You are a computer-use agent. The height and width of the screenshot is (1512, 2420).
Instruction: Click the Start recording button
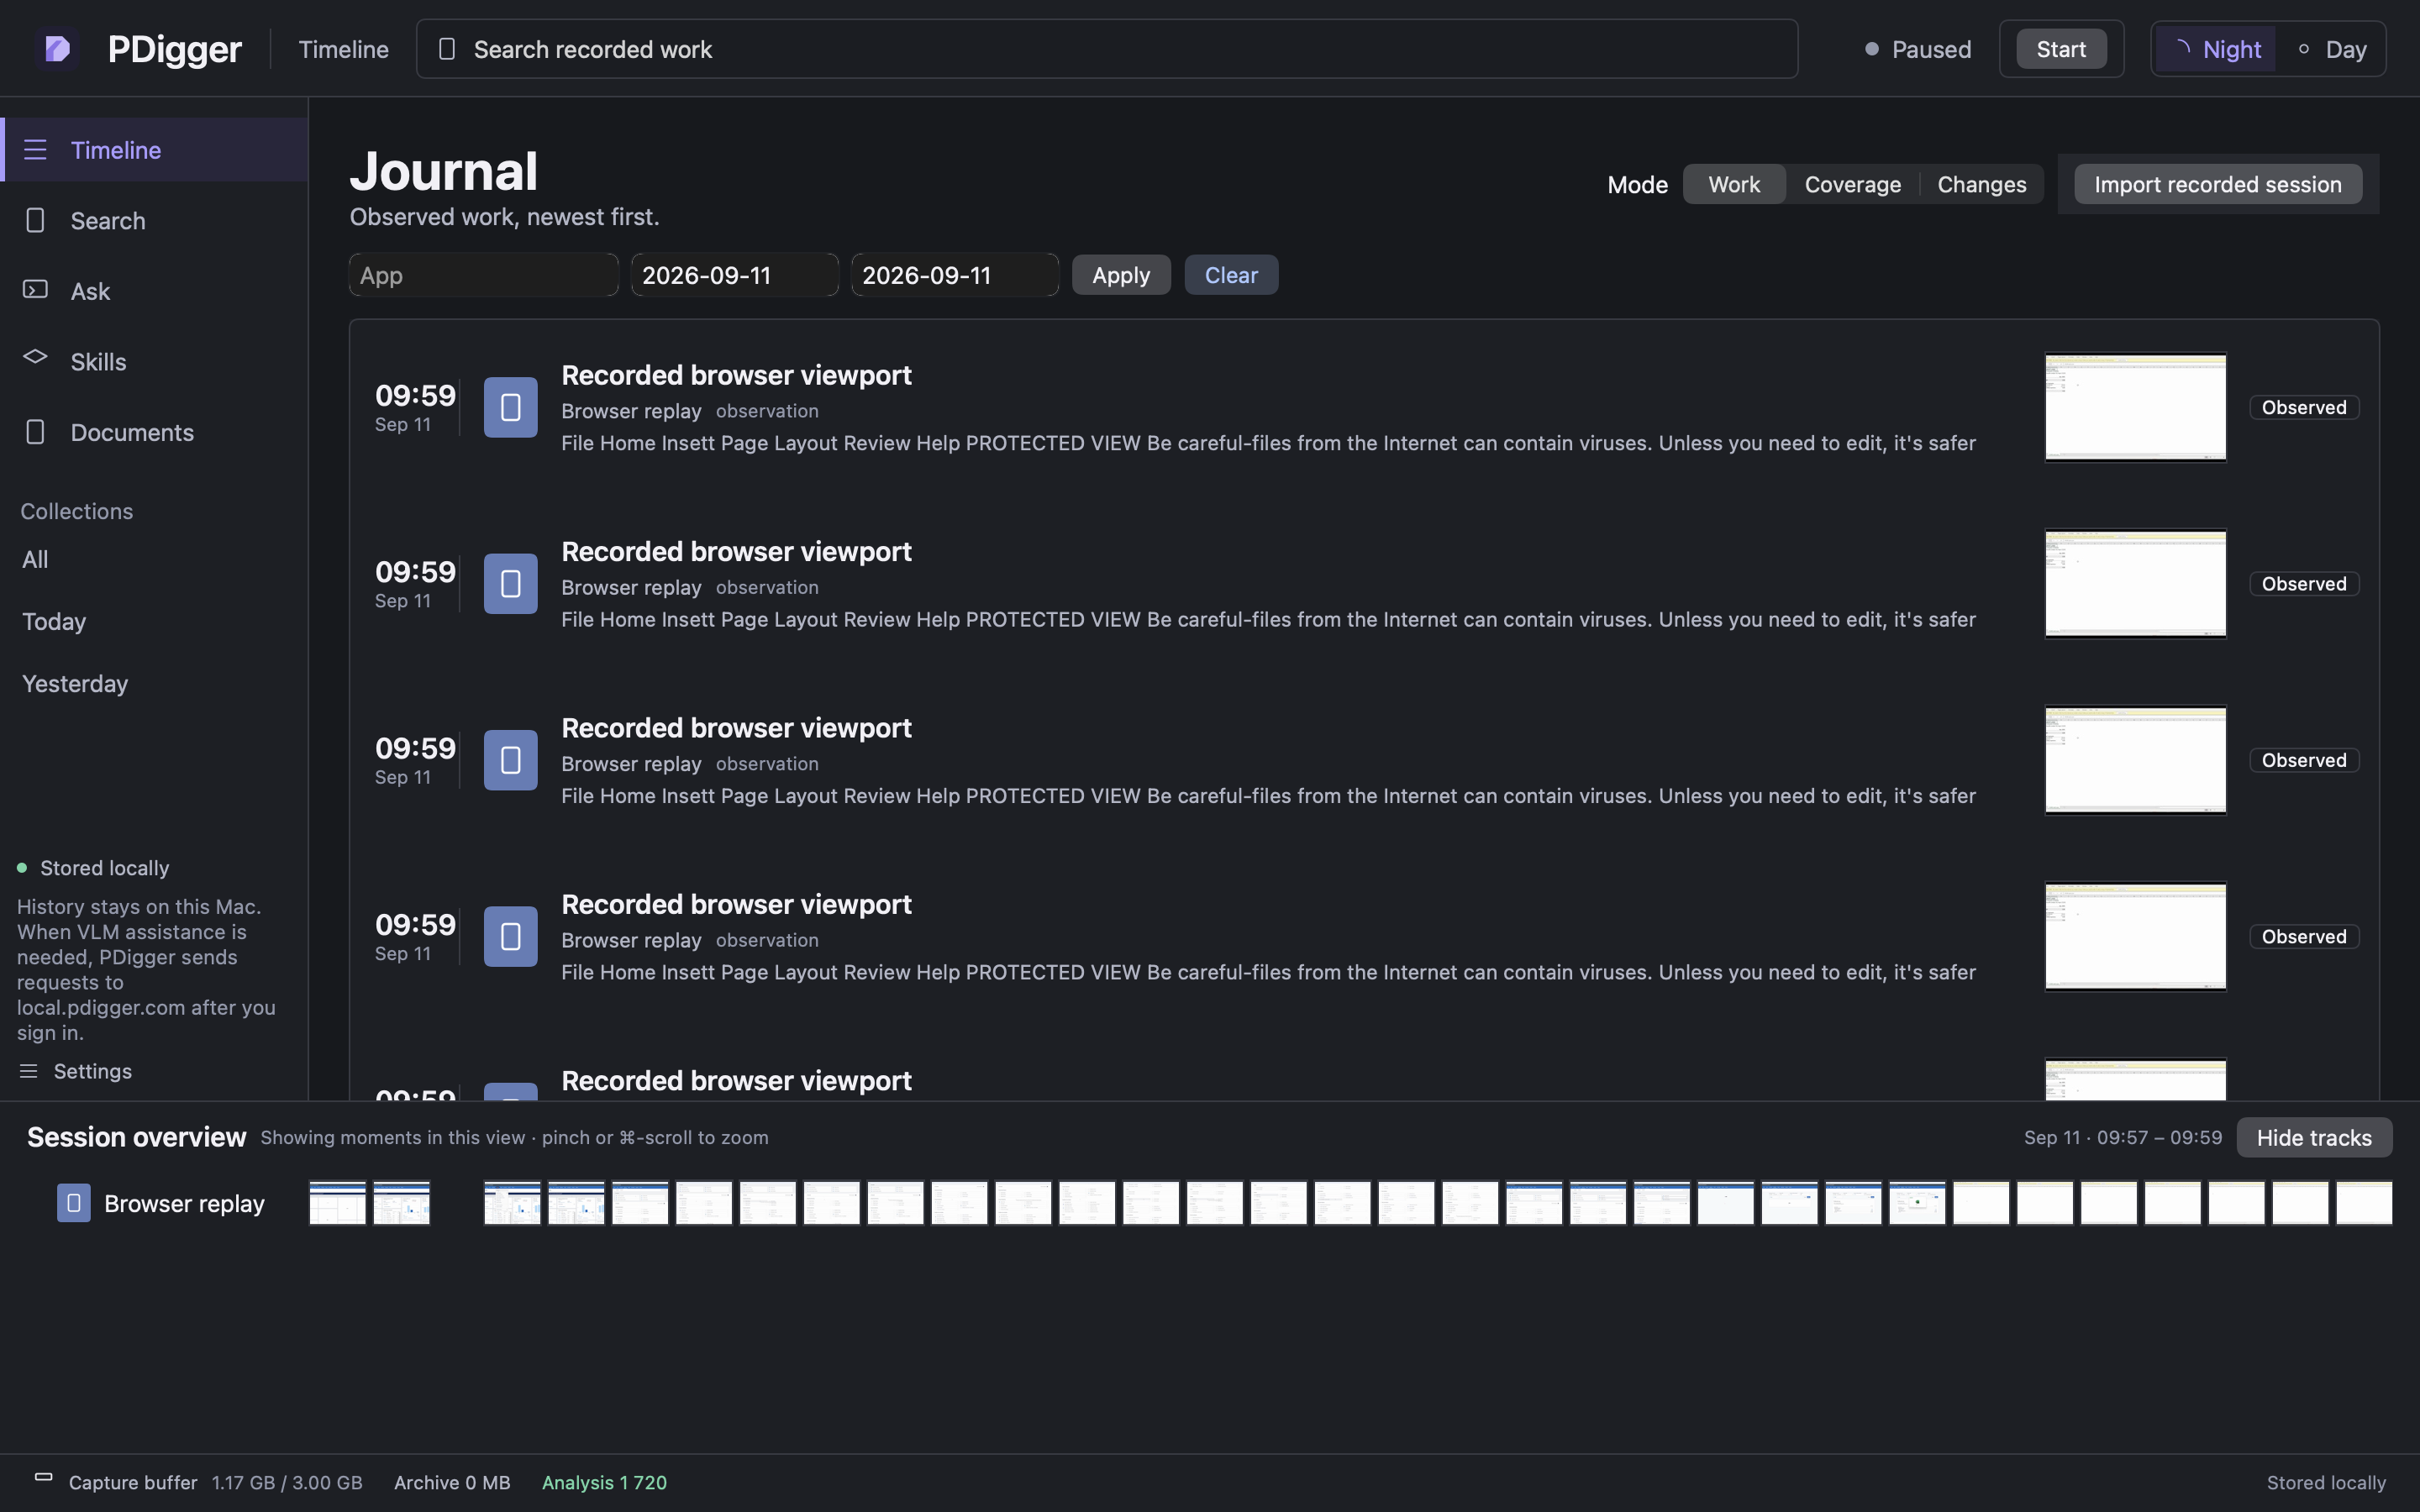click(2061, 49)
